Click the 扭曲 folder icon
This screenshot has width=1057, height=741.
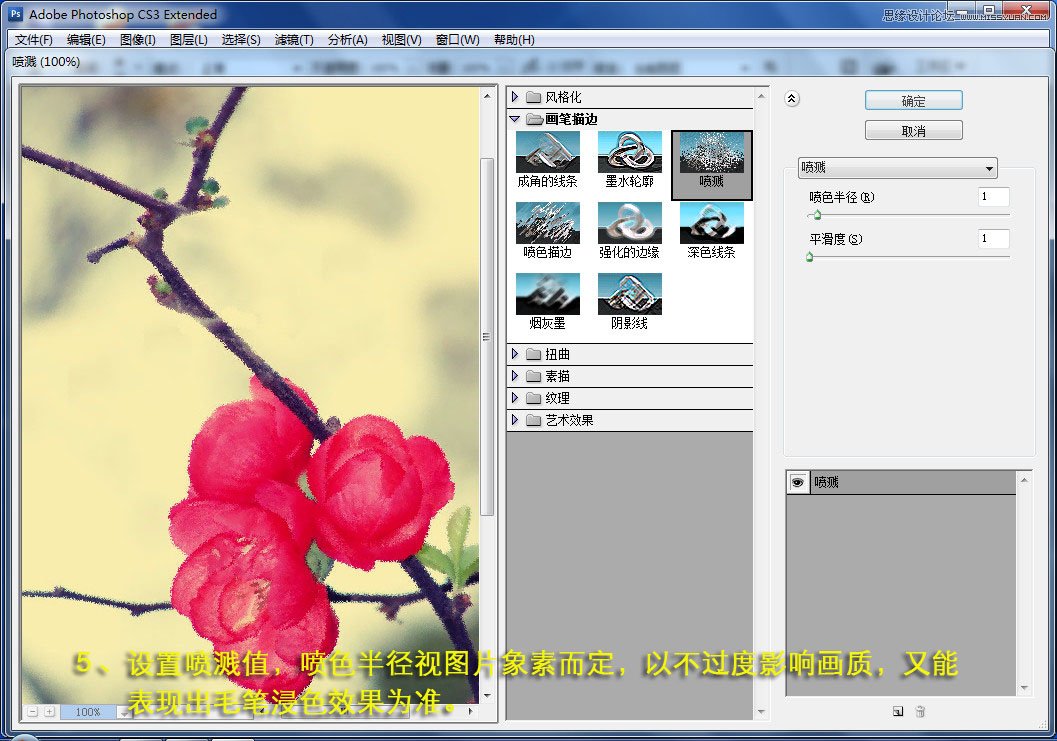(x=534, y=354)
